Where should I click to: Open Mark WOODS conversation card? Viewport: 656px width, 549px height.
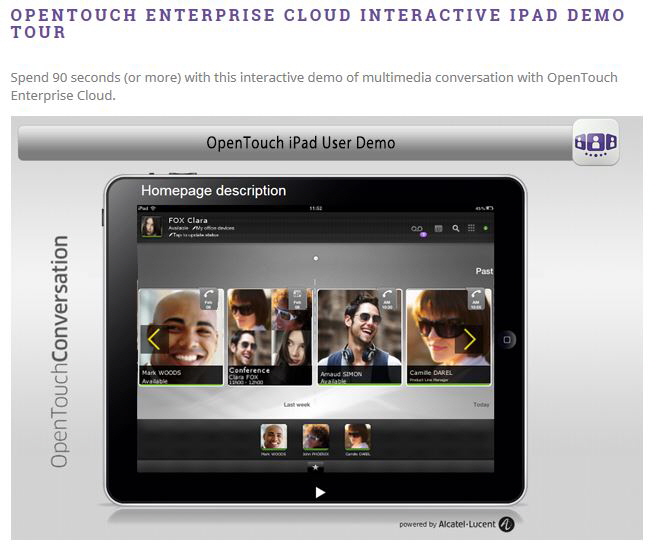pyautogui.click(x=181, y=337)
